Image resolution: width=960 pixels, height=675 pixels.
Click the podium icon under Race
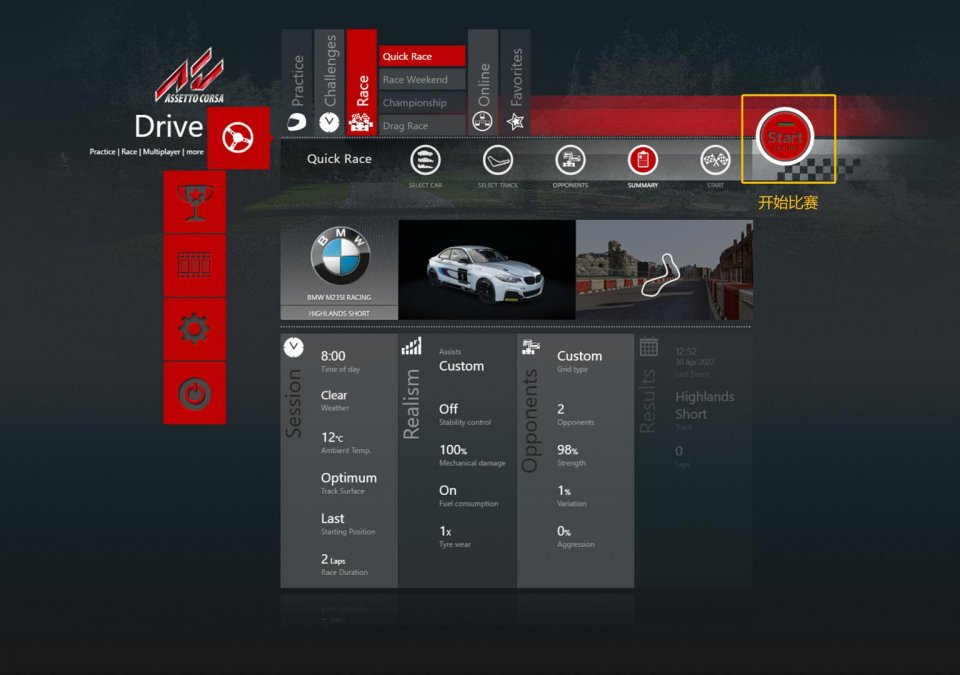(x=361, y=123)
